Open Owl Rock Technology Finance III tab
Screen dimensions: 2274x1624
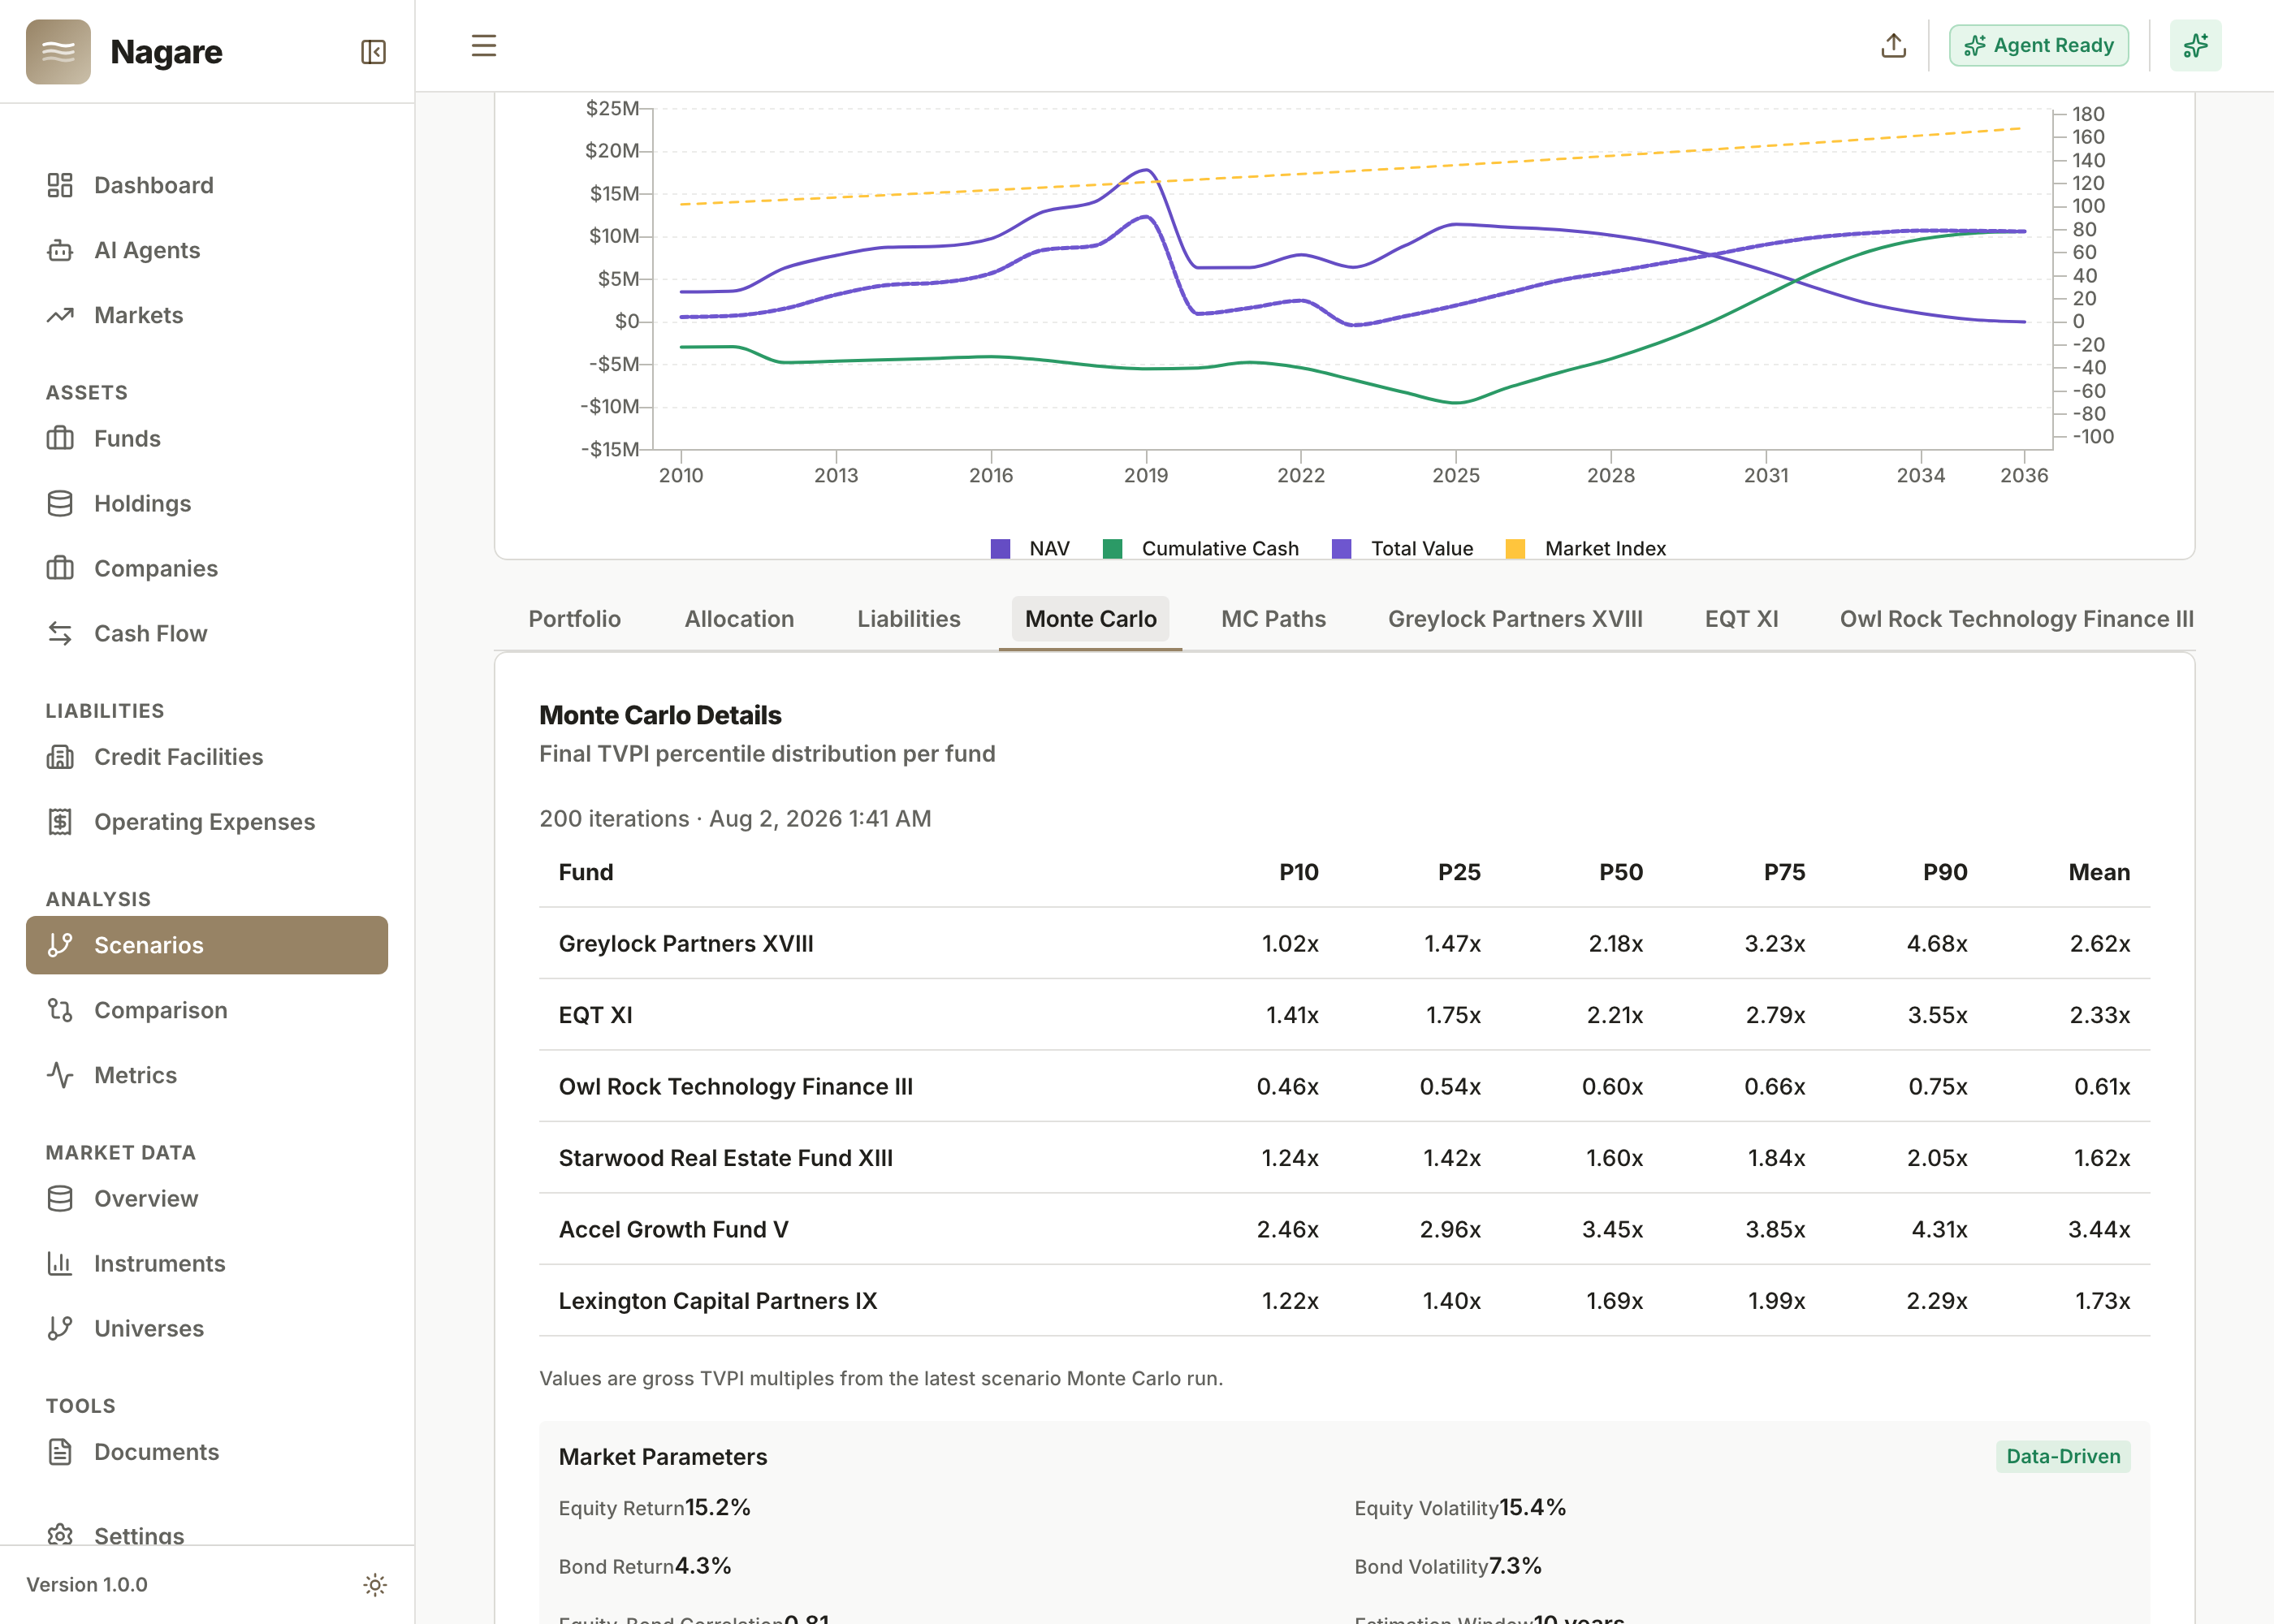[x=2017, y=619]
